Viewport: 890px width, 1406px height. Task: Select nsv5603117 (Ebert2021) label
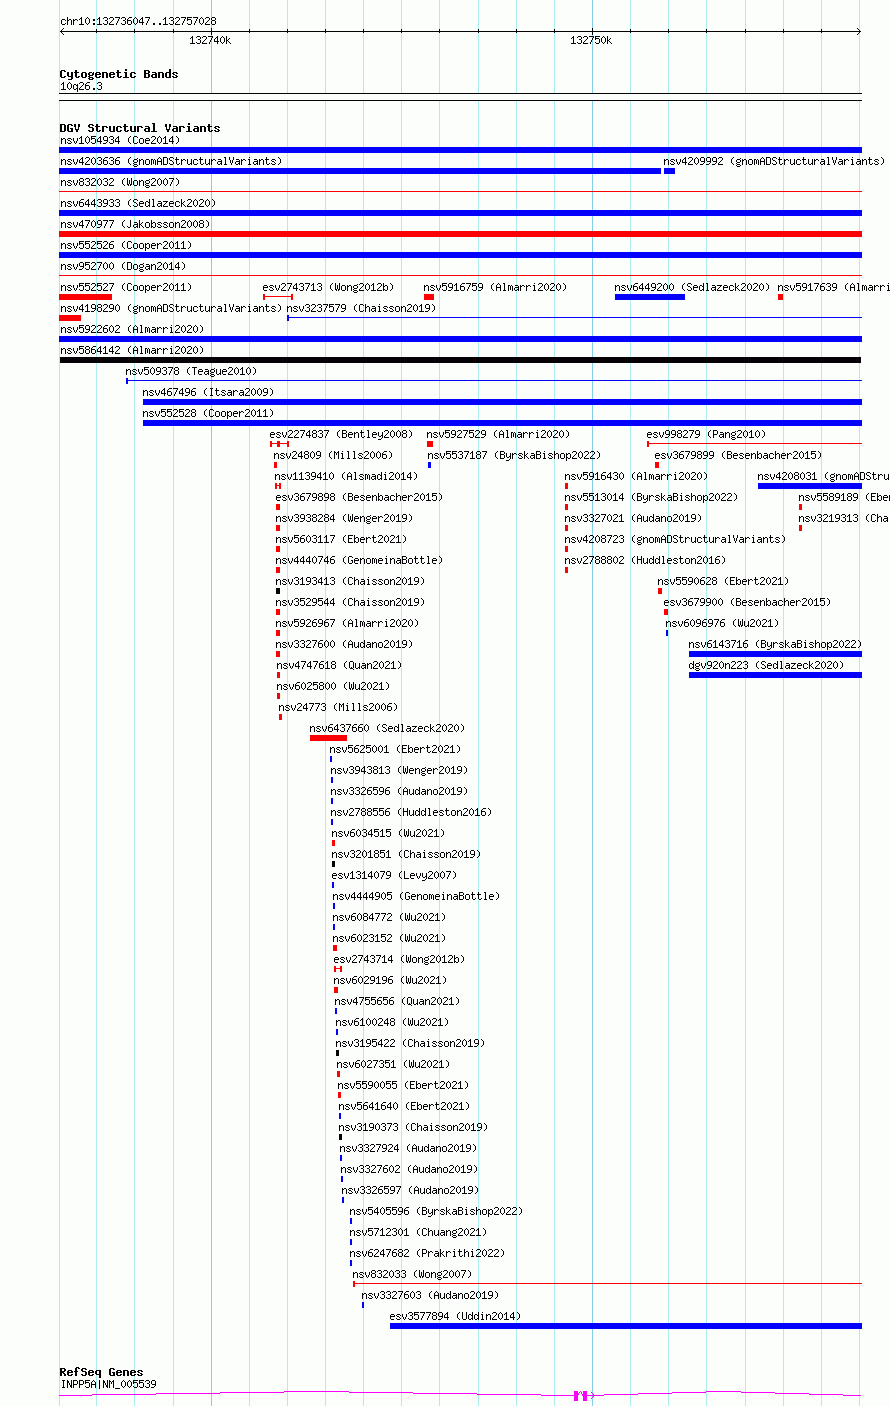(x=342, y=539)
